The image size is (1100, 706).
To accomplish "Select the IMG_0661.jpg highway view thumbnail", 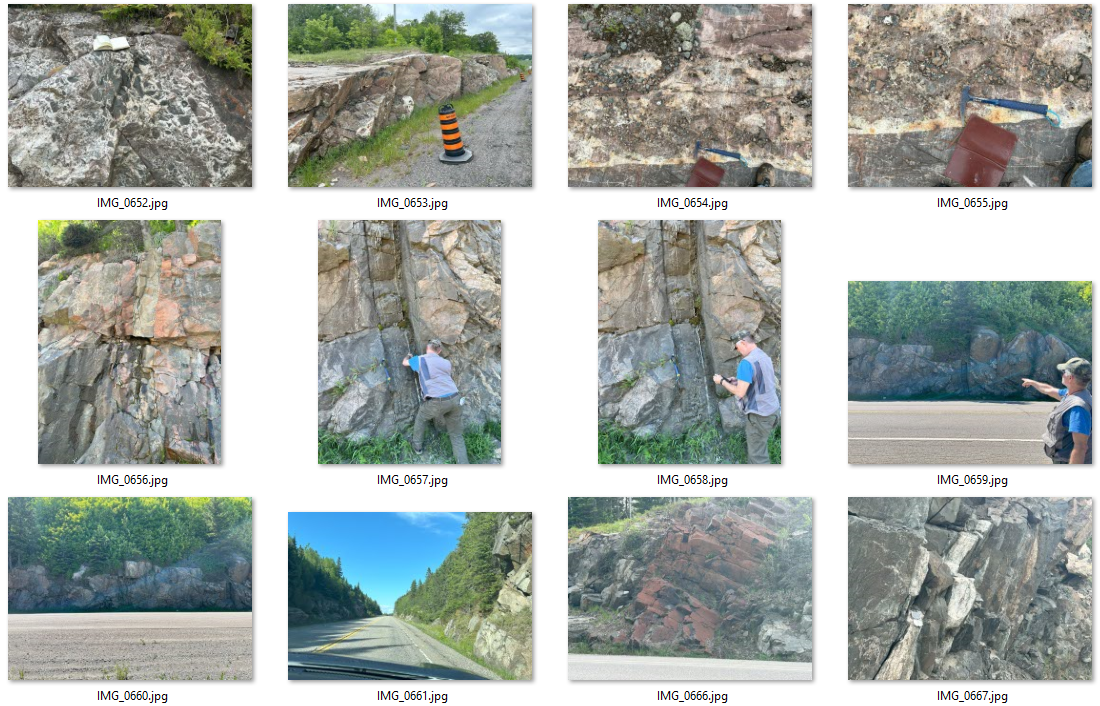I will point(410,596).
